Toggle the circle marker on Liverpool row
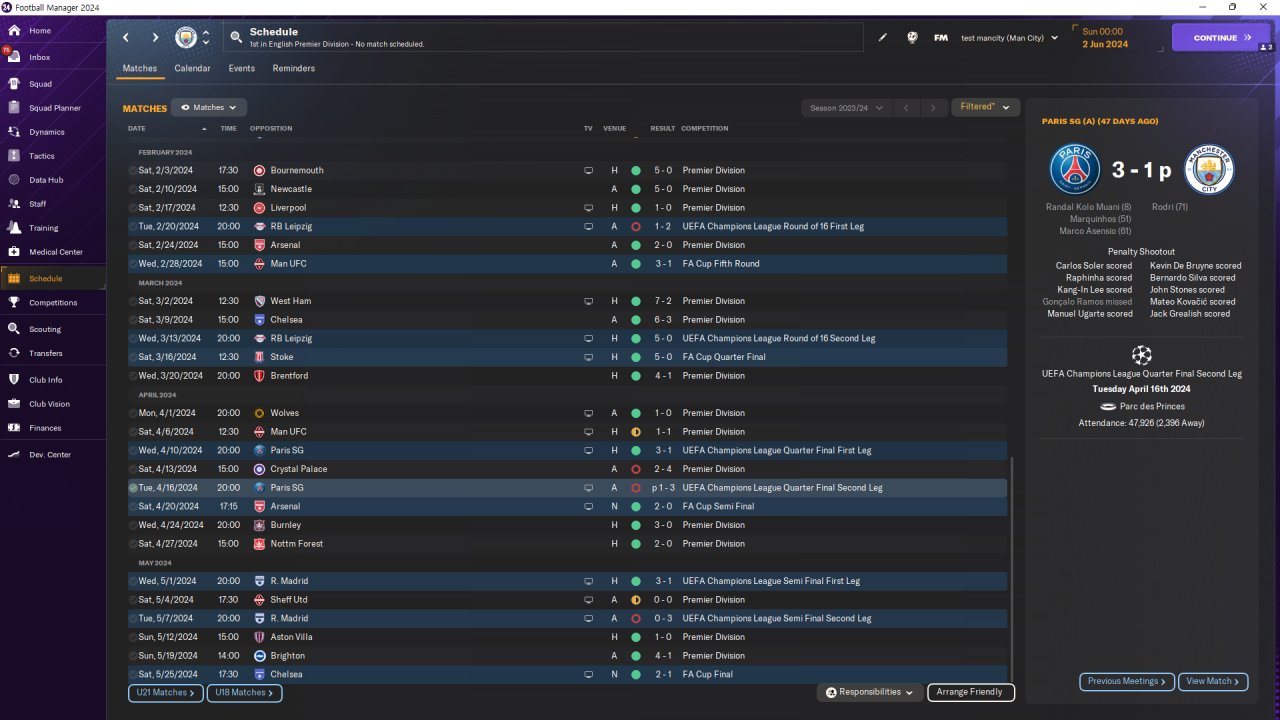Image resolution: width=1280 pixels, height=720 pixels. coord(133,208)
